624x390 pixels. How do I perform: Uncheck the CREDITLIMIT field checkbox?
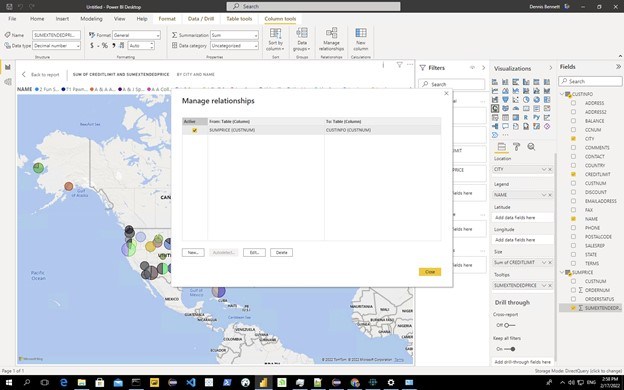coord(573,174)
